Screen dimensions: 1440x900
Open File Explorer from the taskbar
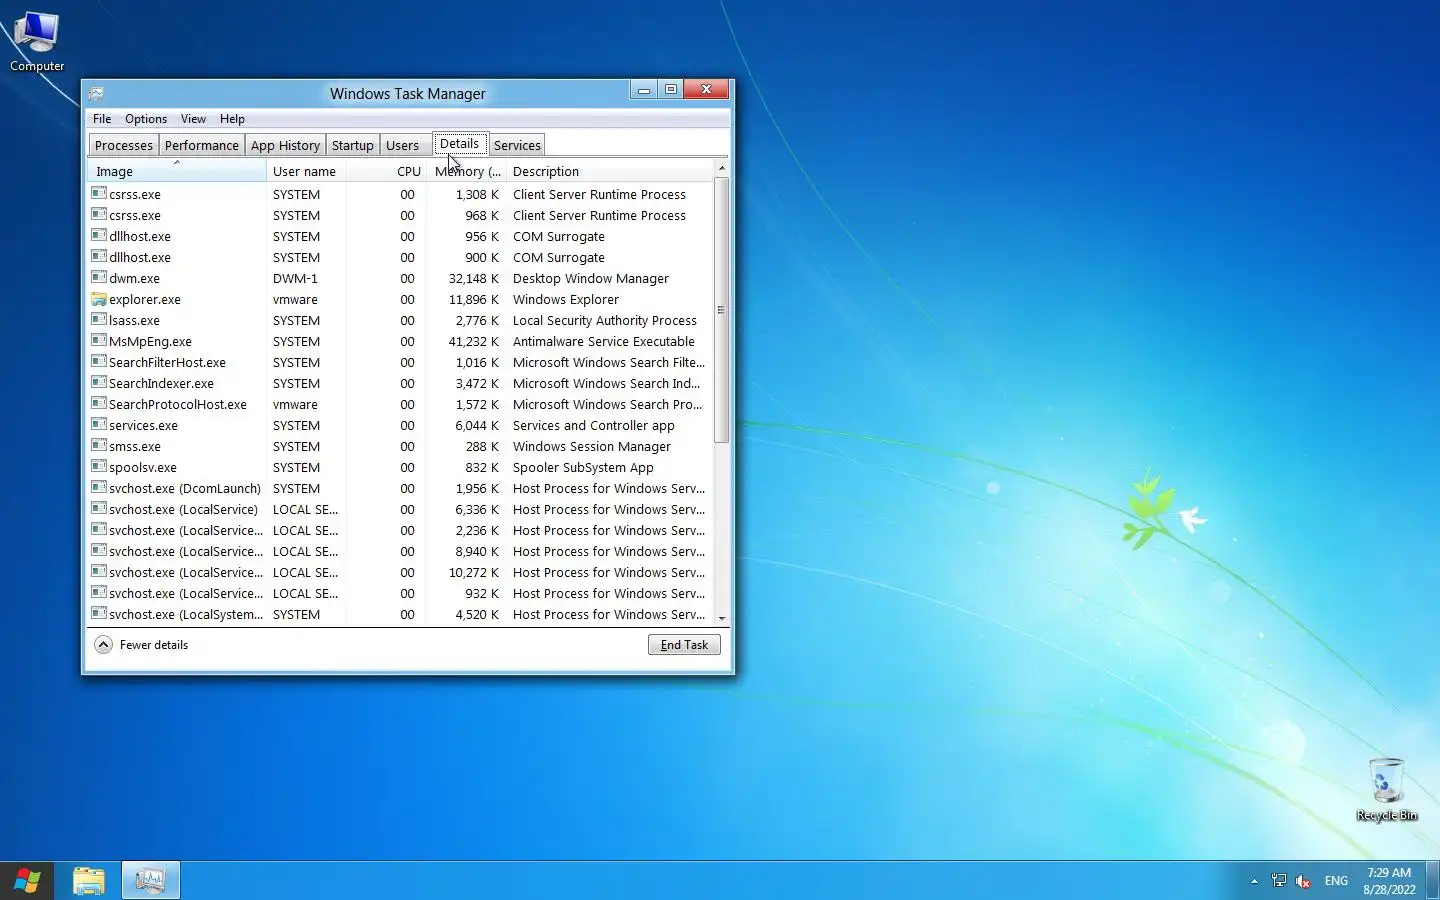point(89,881)
